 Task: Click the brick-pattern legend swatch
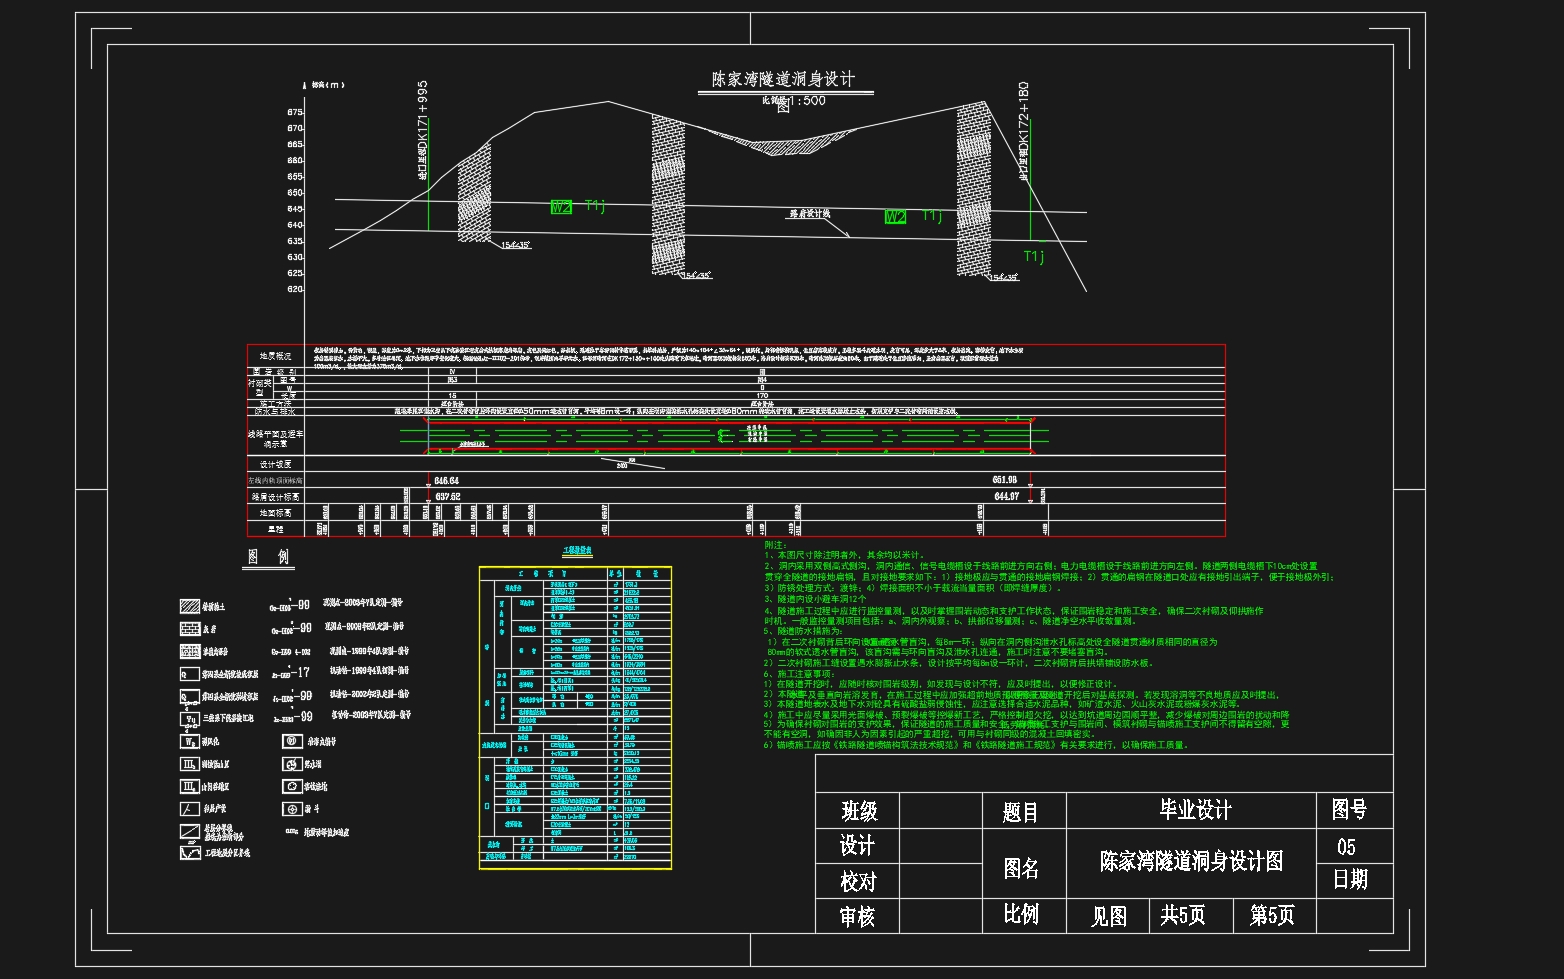click(190, 629)
